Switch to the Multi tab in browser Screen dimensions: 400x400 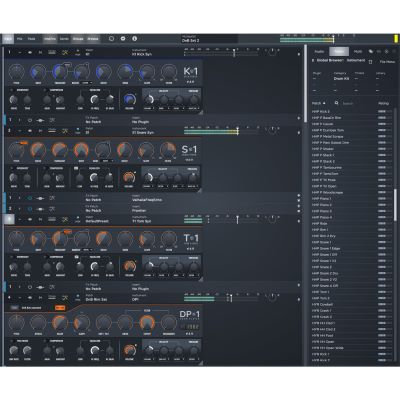(358, 52)
